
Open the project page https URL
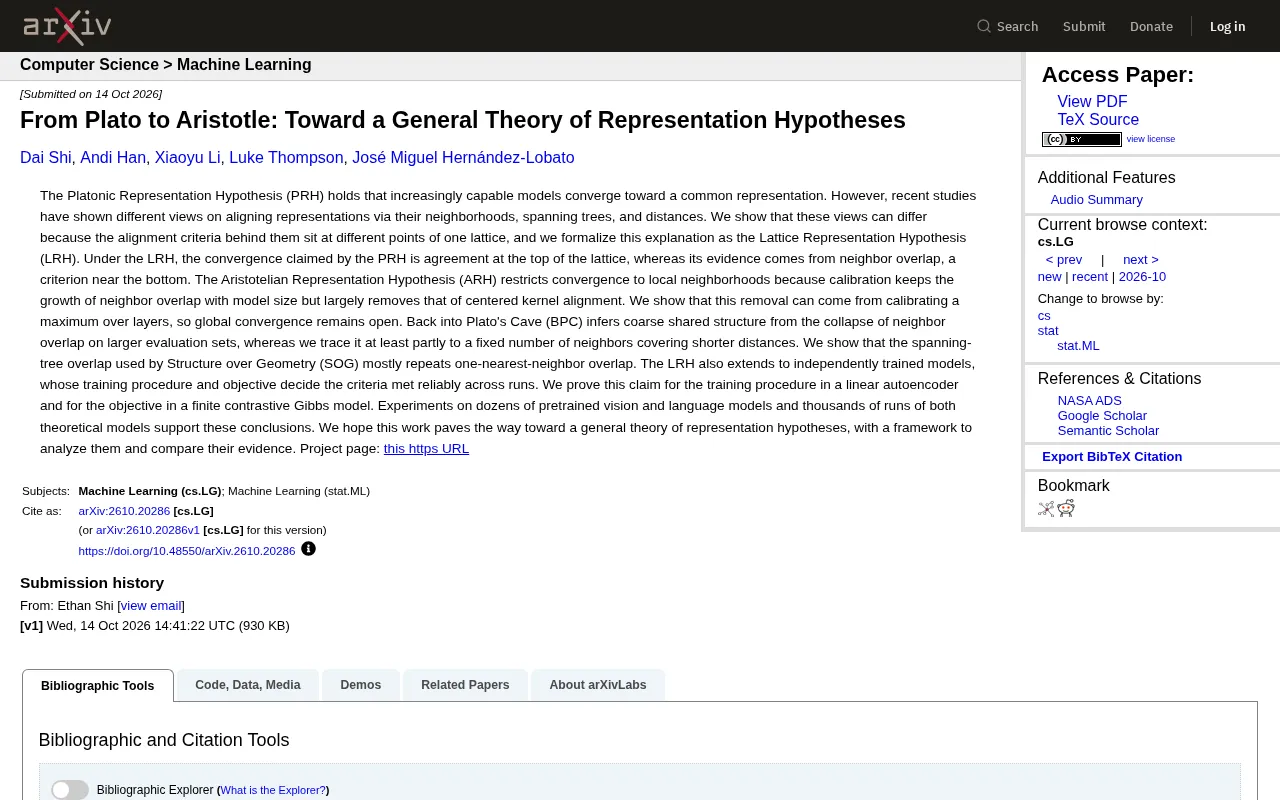[x=426, y=449]
